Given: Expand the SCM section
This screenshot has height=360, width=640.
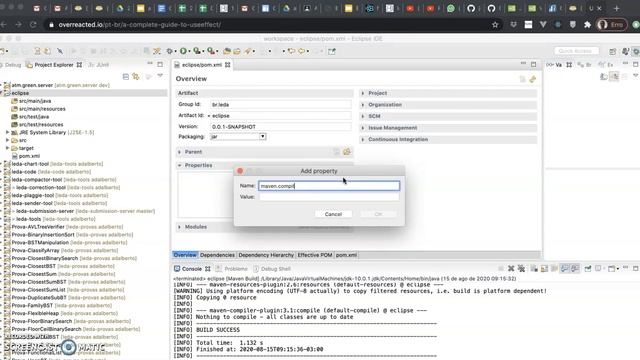Looking at the screenshot, I should coord(363,116).
